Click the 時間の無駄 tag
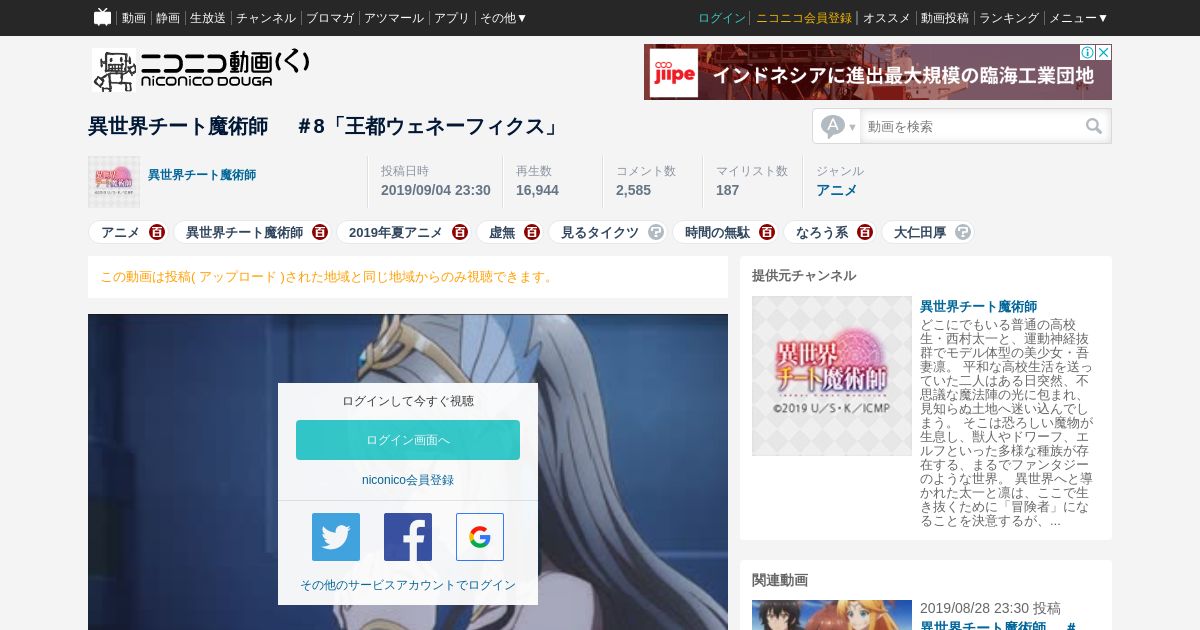This screenshot has height=630, width=1200. coord(717,232)
